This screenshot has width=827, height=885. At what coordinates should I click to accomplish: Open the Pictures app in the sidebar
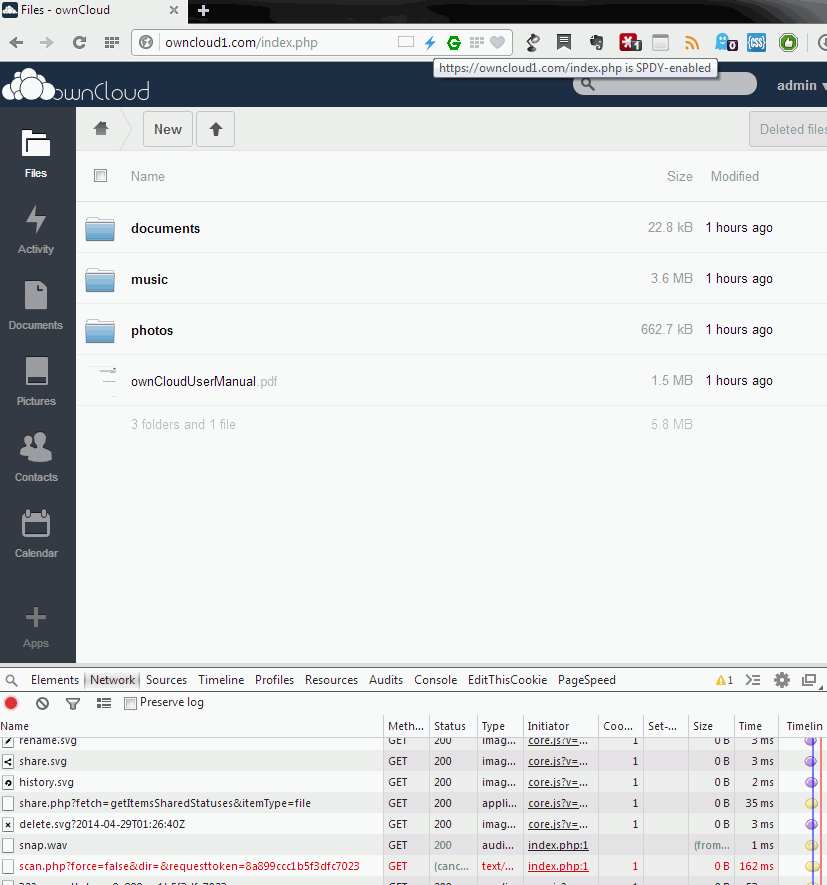36,382
